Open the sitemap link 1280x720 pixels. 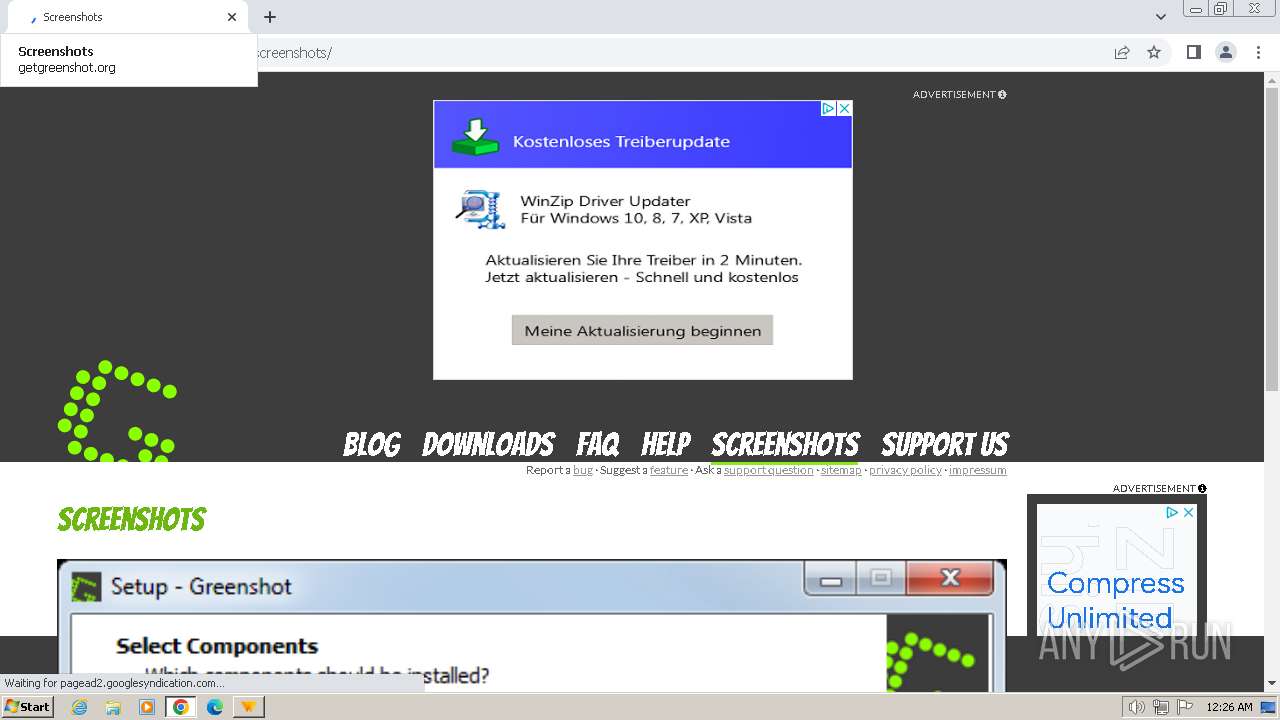pyautogui.click(x=841, y=470)
